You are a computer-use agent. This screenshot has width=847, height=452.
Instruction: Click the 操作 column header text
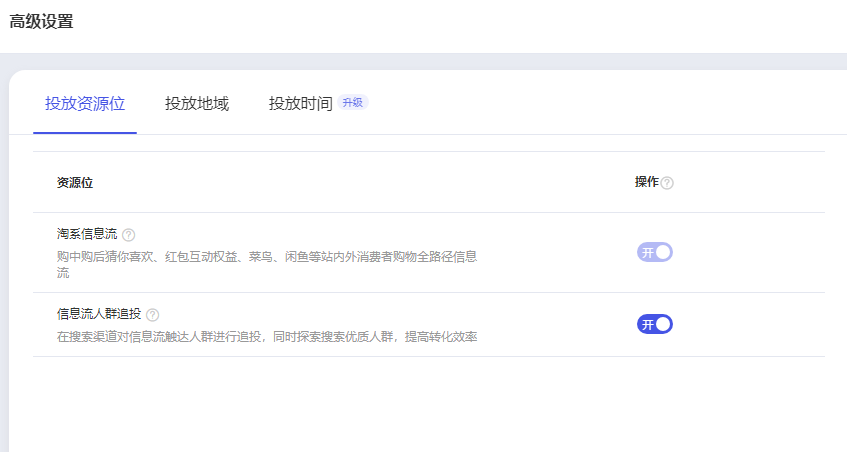(x=646, y=182)
